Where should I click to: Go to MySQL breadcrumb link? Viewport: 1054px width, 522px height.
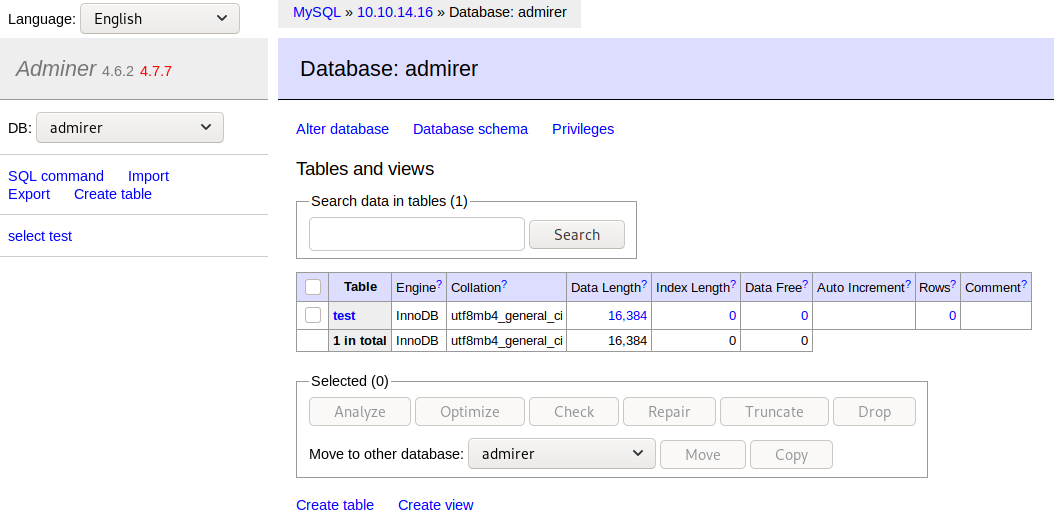317,12
